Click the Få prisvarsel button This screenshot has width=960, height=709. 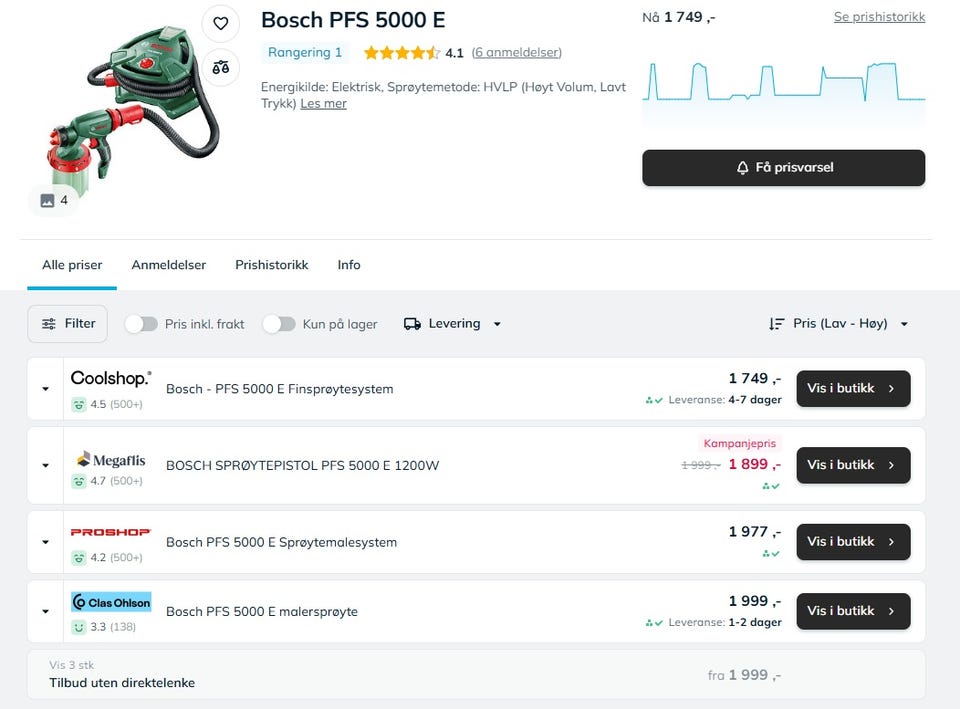click(783, 168)
